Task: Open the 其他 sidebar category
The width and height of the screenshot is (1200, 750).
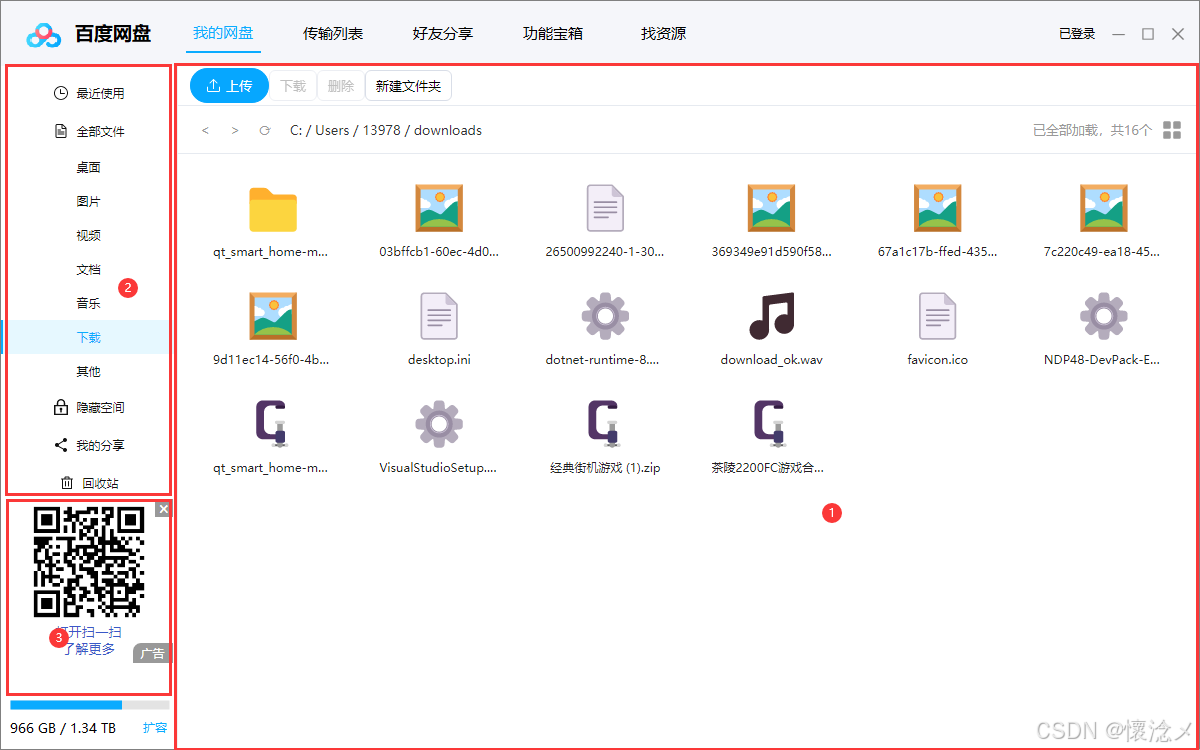Action: tap(88, 372)
